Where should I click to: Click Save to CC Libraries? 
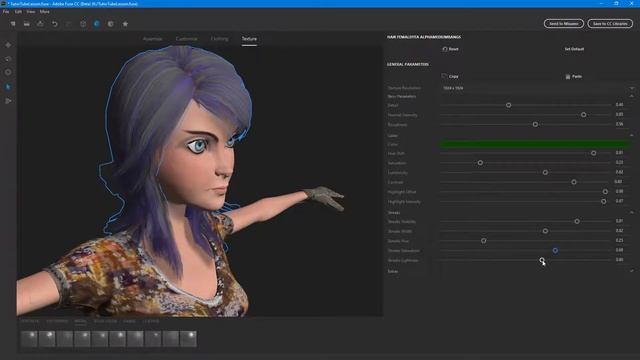coord(610,24)
